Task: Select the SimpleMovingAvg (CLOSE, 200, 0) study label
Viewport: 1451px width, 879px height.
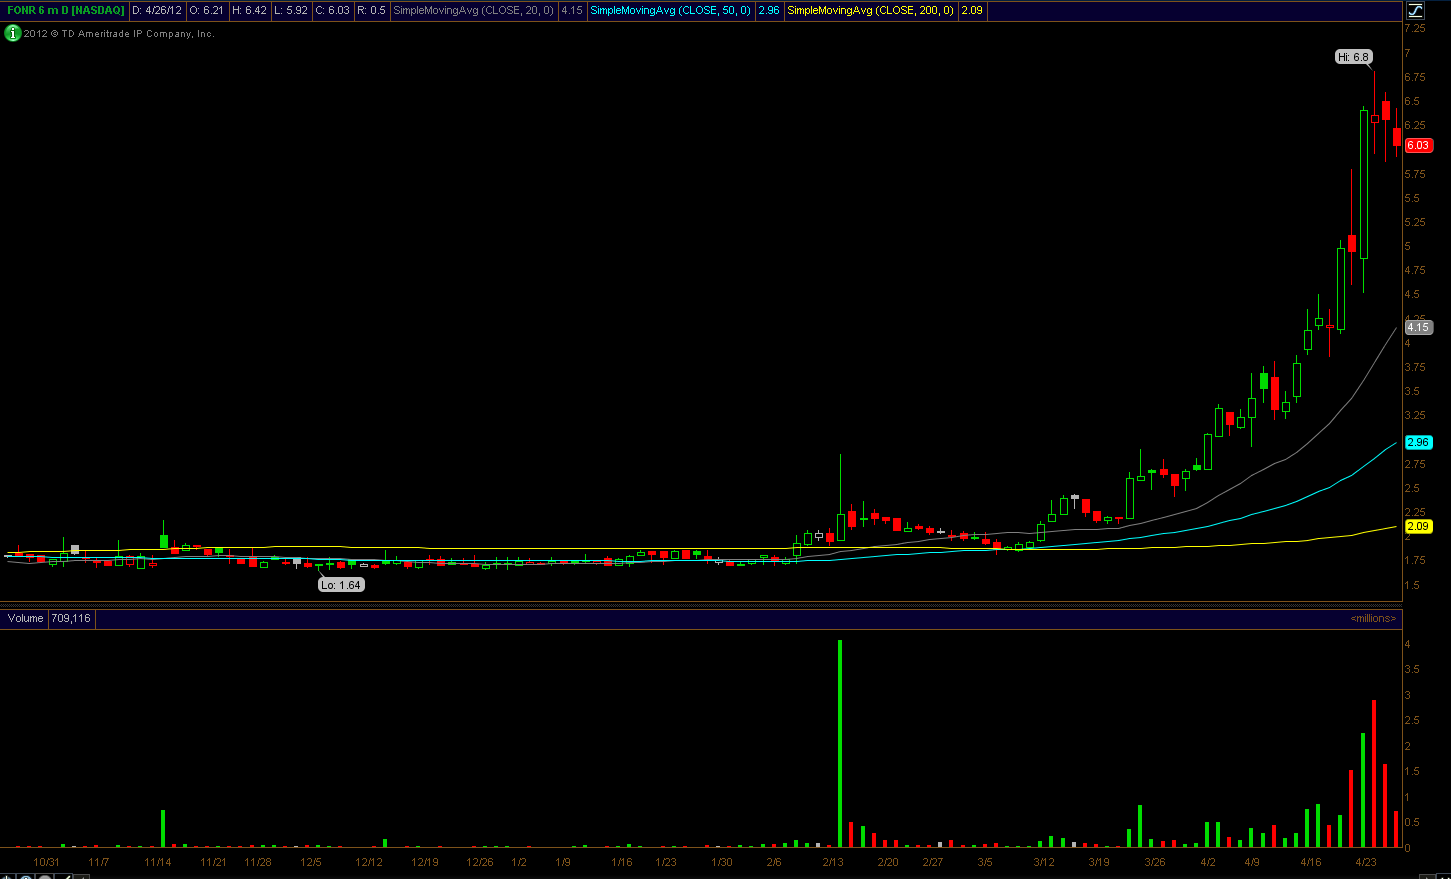Action: pyautogui.click(x=870, y=10)
